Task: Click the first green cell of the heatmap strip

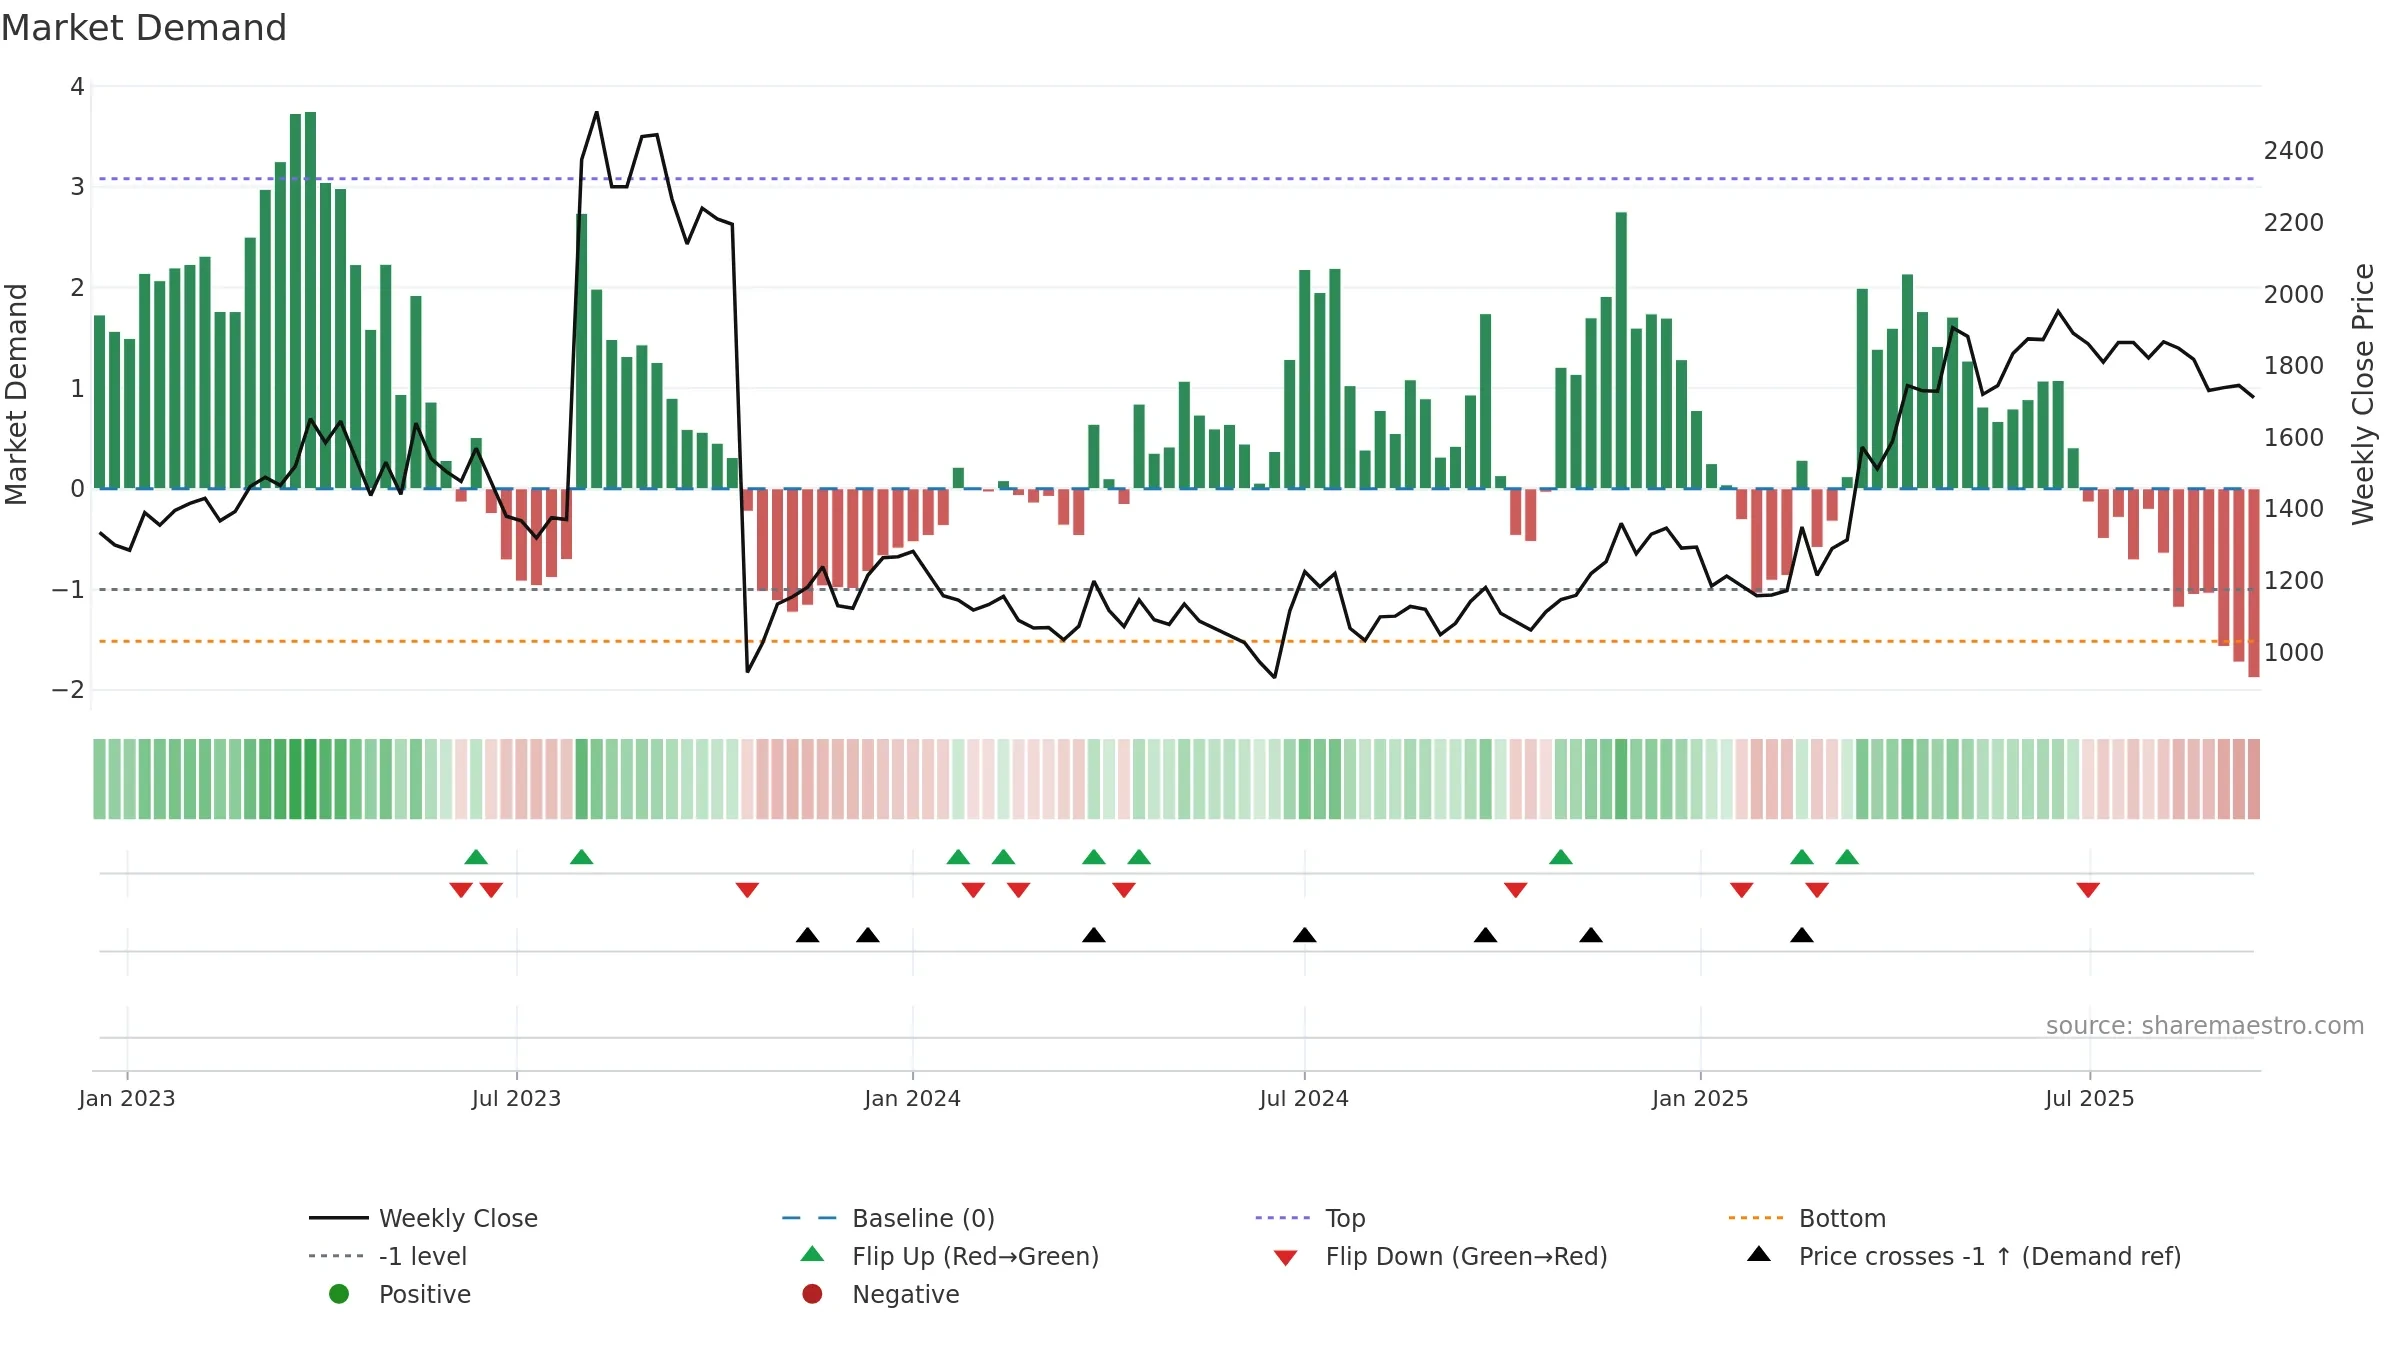Action: click(x=100, y=779)
